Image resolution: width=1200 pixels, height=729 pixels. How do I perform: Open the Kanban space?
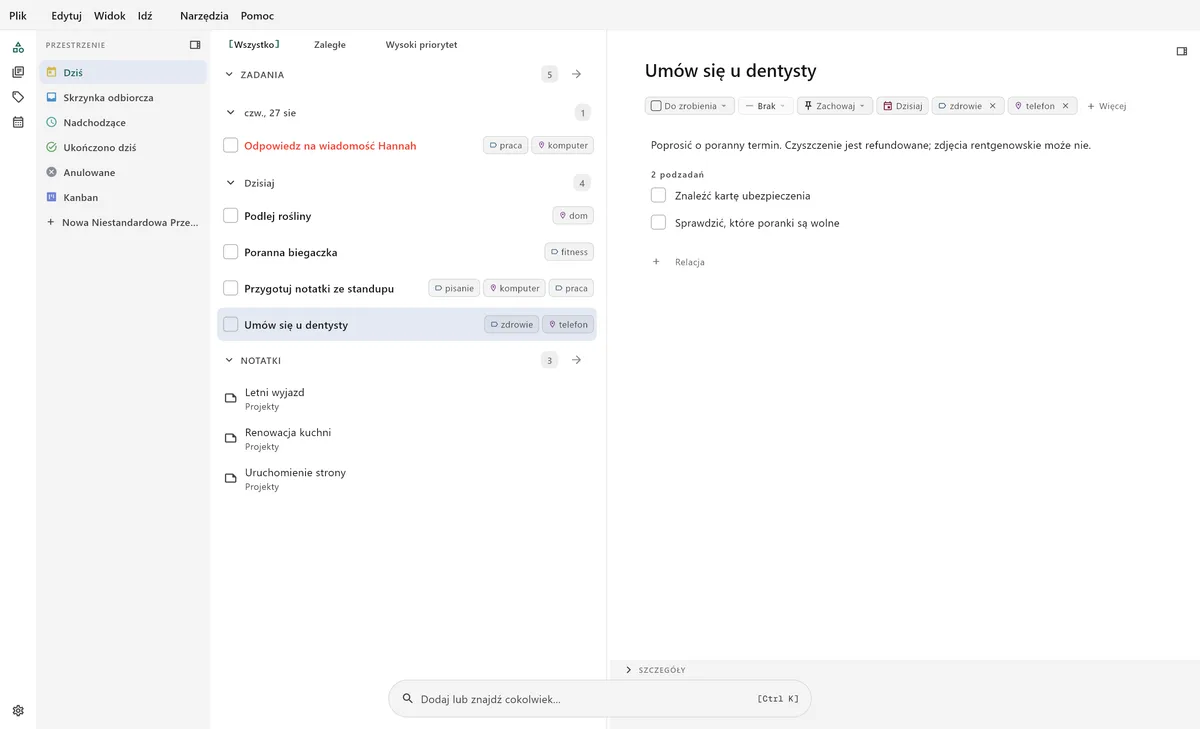coord(123,198)
